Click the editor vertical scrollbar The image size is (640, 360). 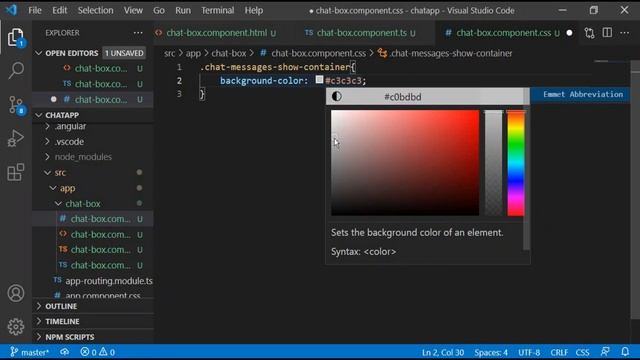635,190
